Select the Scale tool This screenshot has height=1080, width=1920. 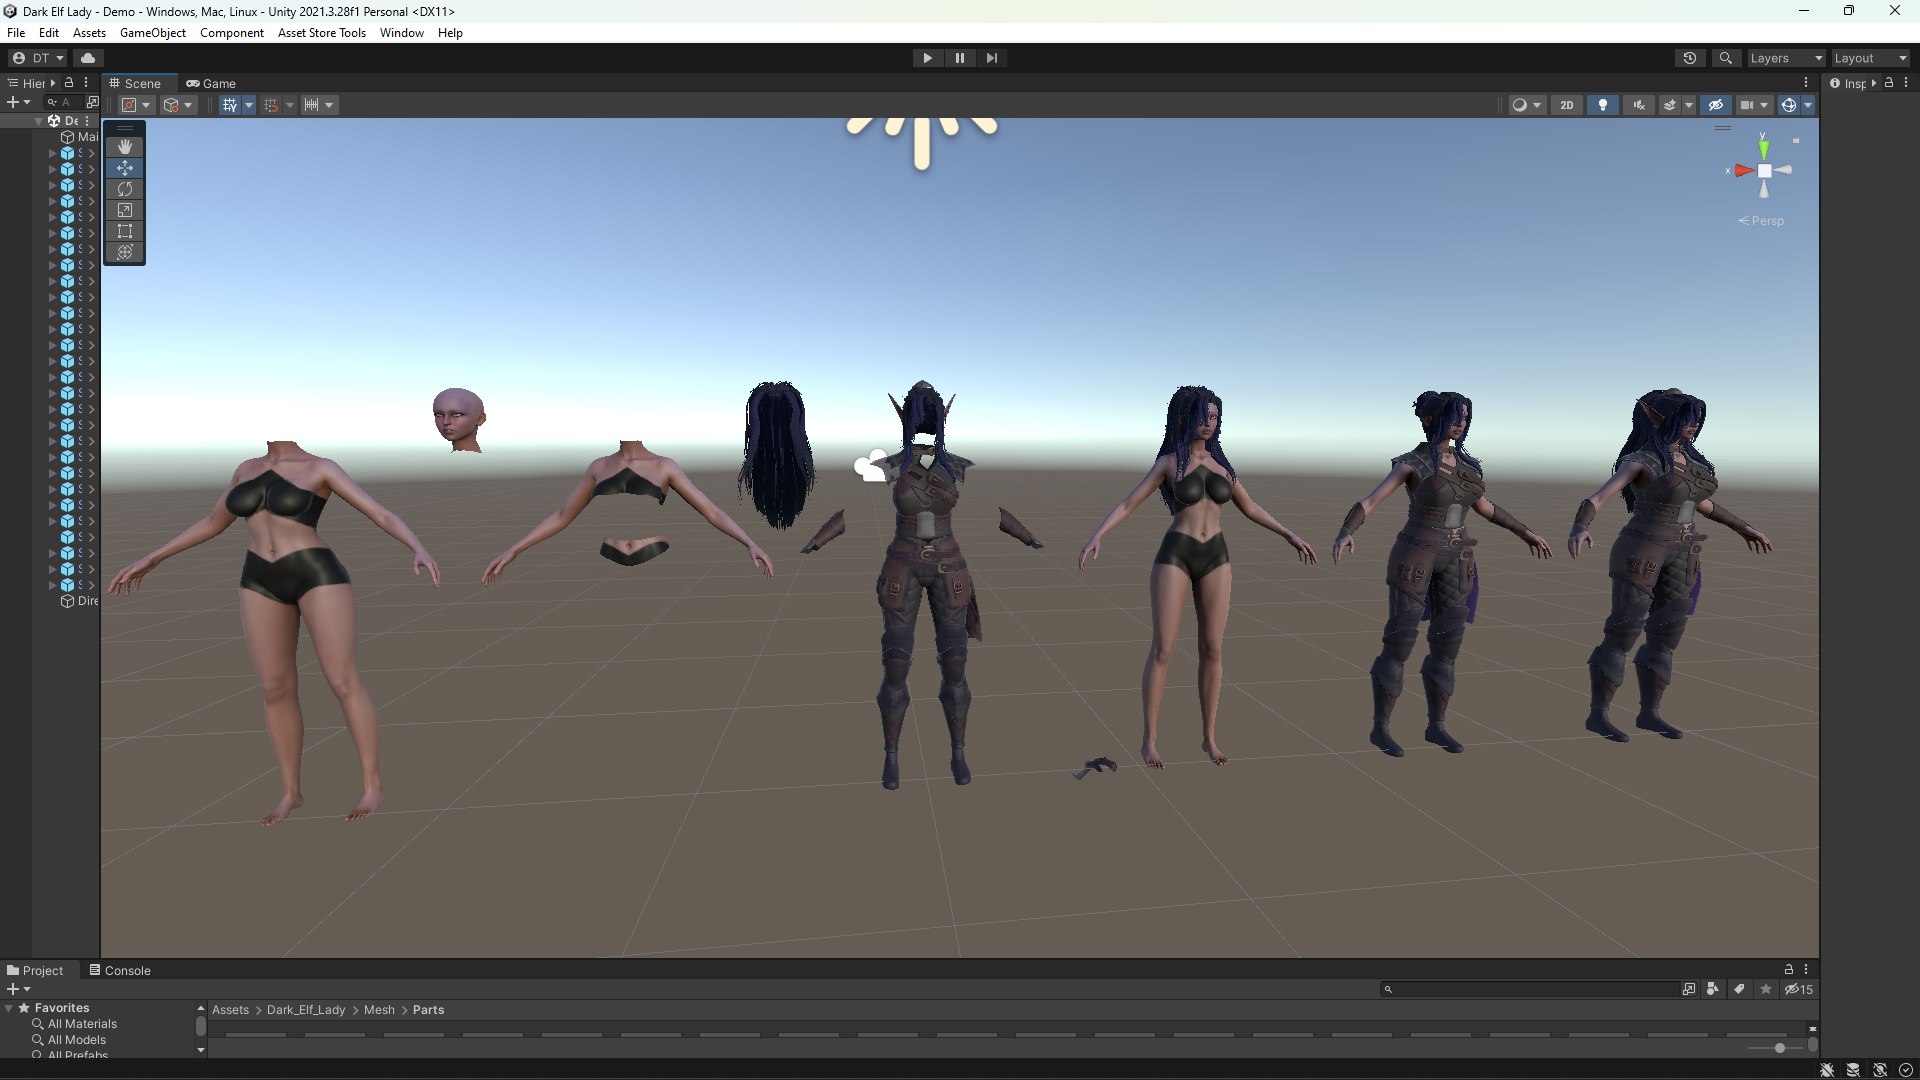click(x=125, y=210)
